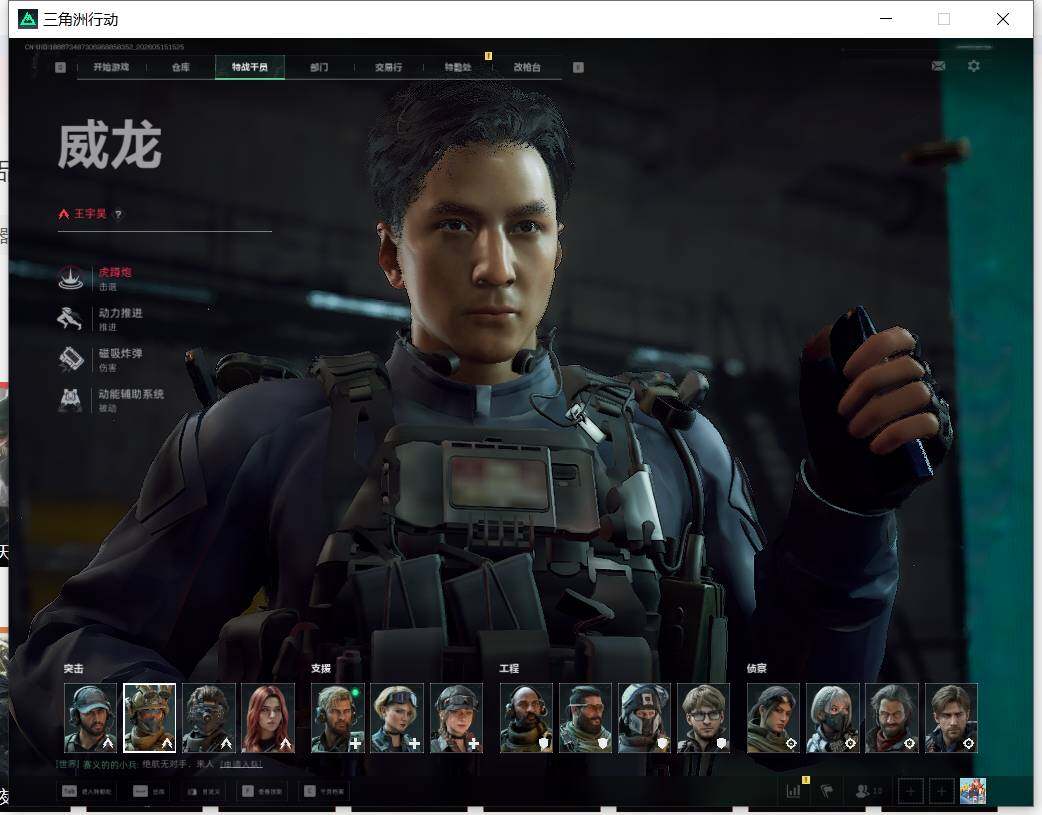Click the previous-tab key icon left of 开始游戏
The width and height of the screenshot is (1042, 815).
pos(60,67)
